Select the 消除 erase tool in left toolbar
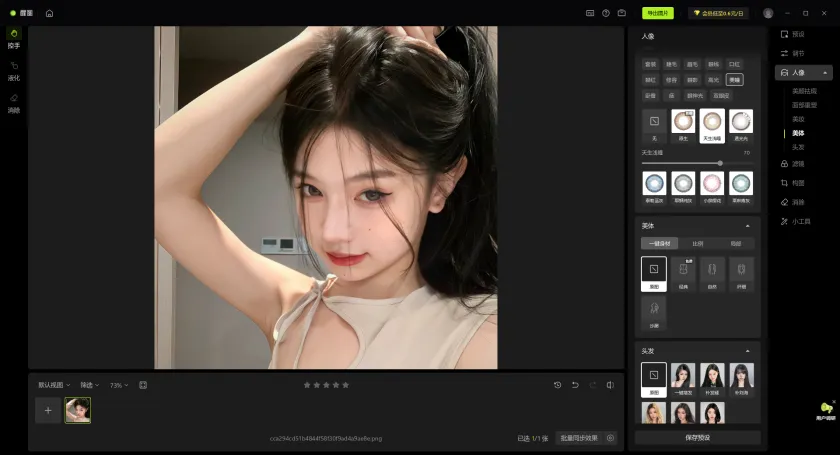 14,103
